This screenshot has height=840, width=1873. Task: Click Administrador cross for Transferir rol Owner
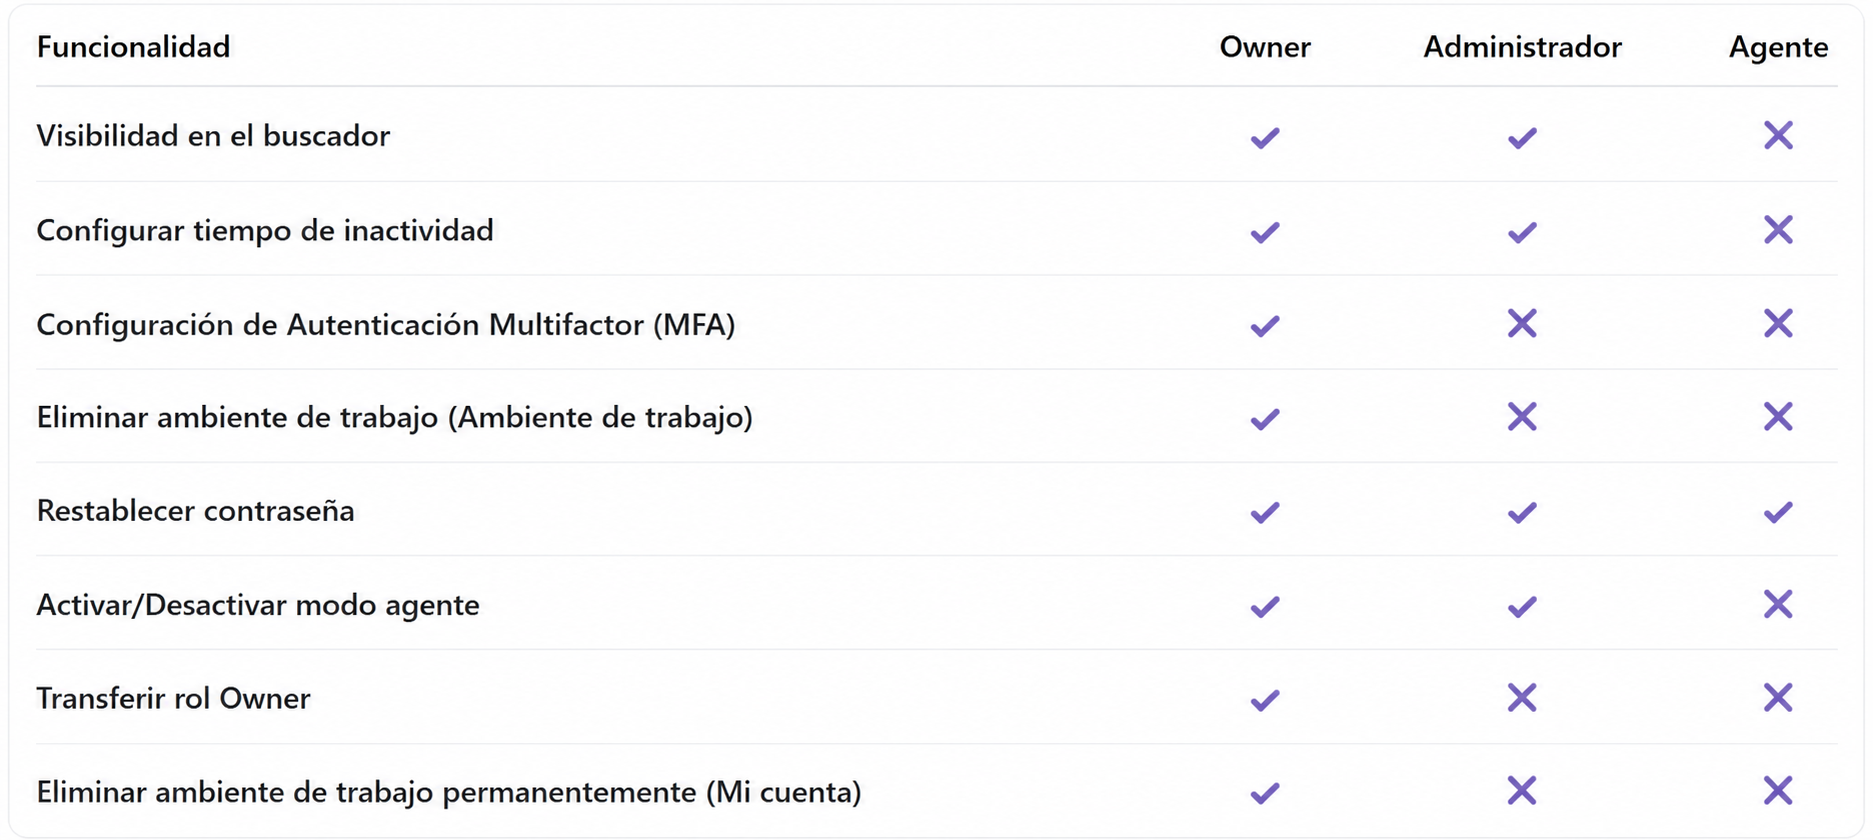(1522, 697)
